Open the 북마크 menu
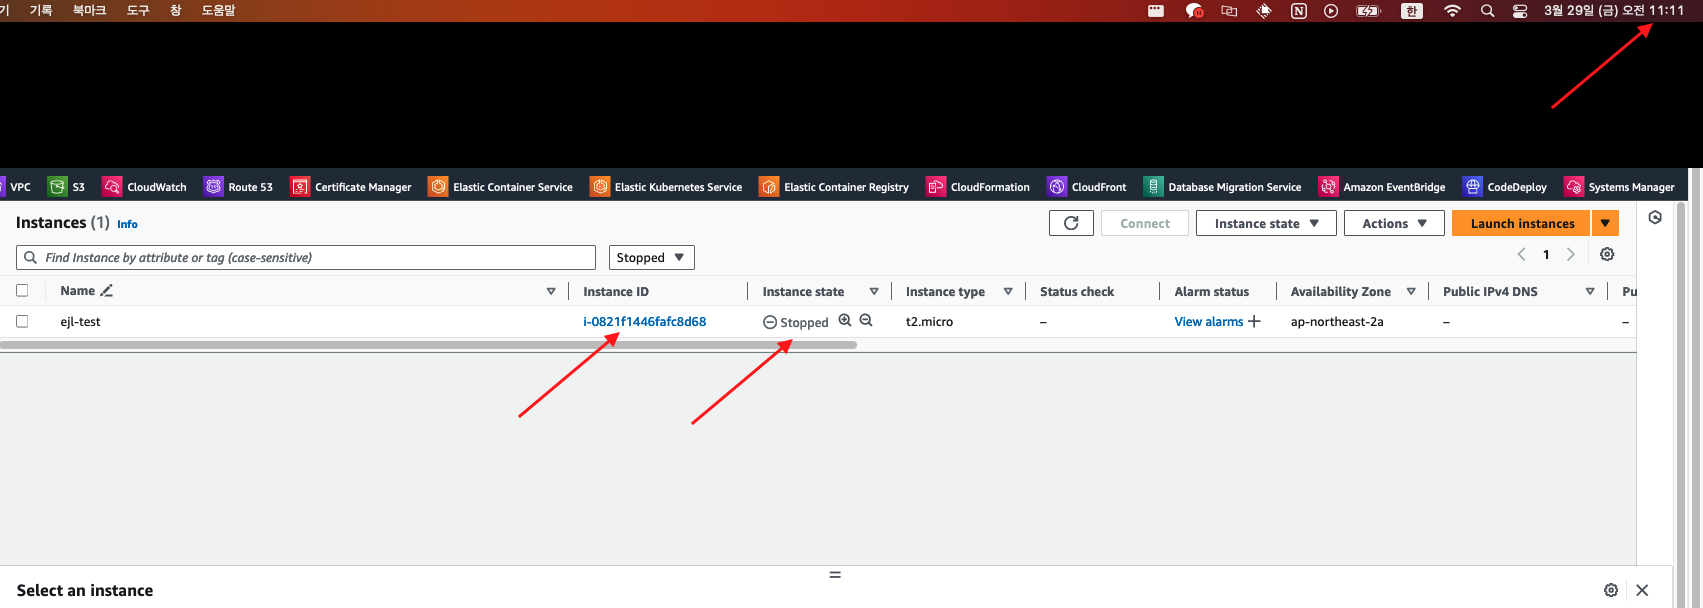 tap(89, 10)
